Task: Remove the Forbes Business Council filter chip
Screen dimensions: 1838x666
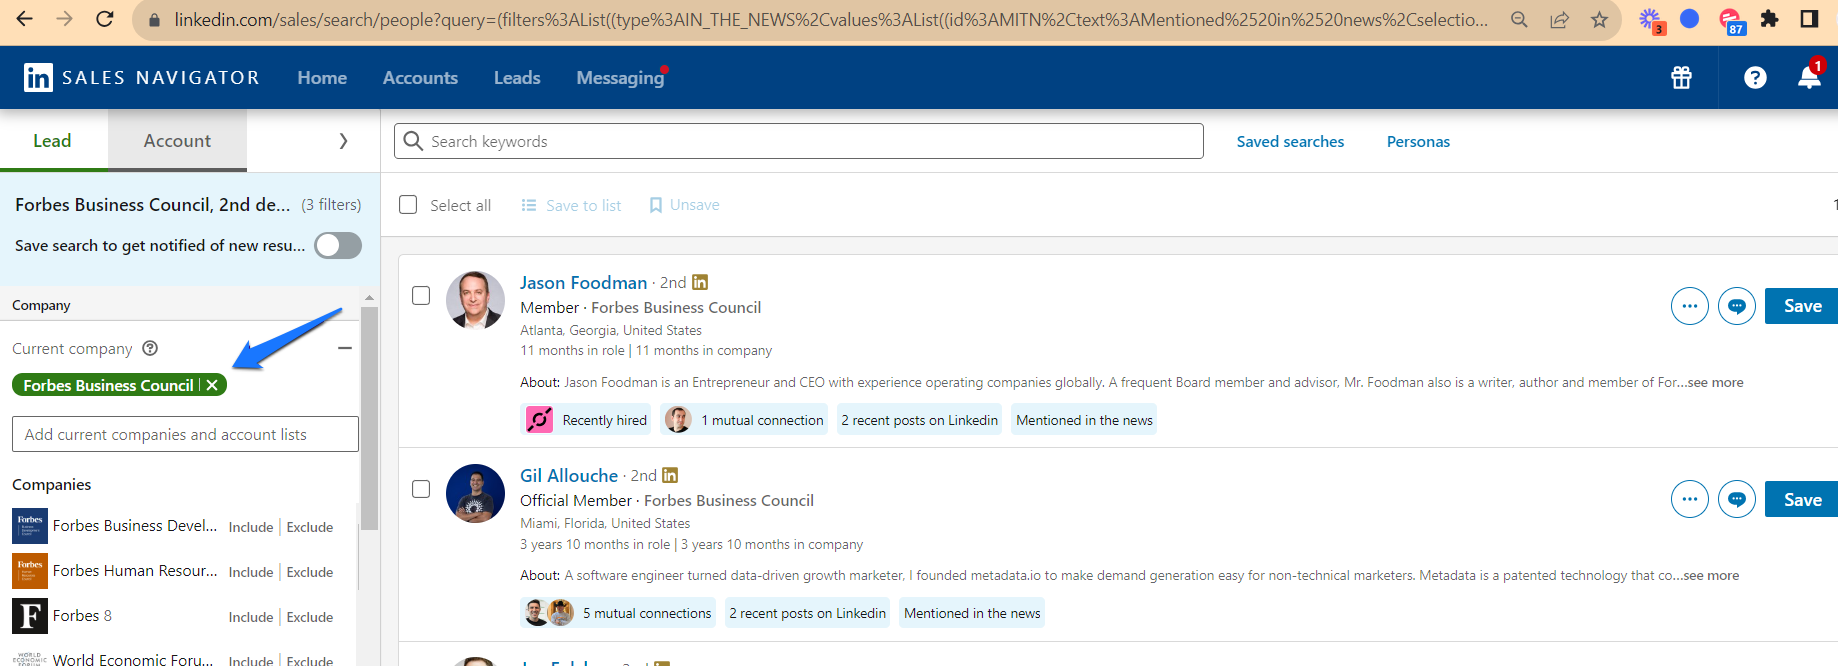Action: click(x=212, y=385)
